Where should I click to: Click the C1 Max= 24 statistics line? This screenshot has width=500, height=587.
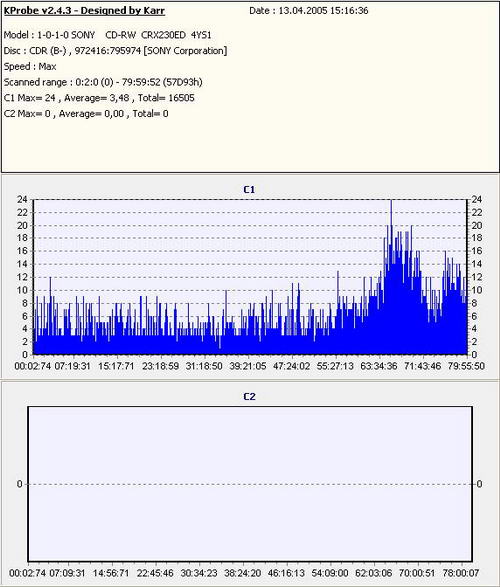click(99, 98)
